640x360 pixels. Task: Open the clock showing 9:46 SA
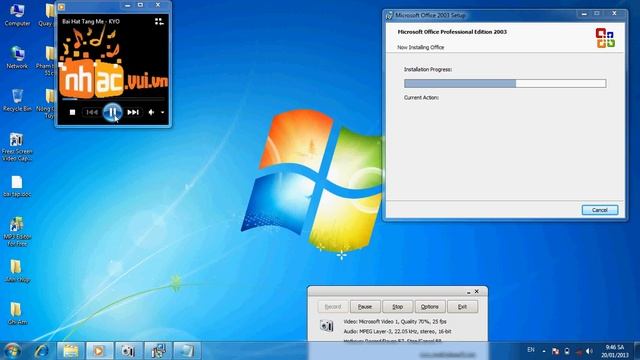614,351
